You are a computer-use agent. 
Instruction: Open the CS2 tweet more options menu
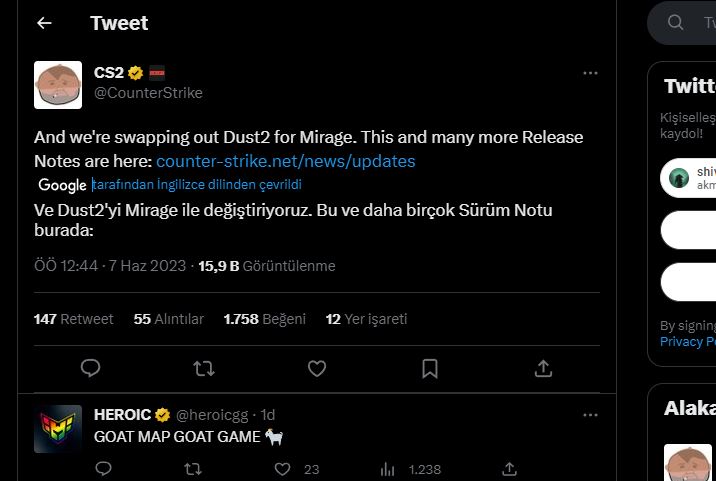[590, 73]
